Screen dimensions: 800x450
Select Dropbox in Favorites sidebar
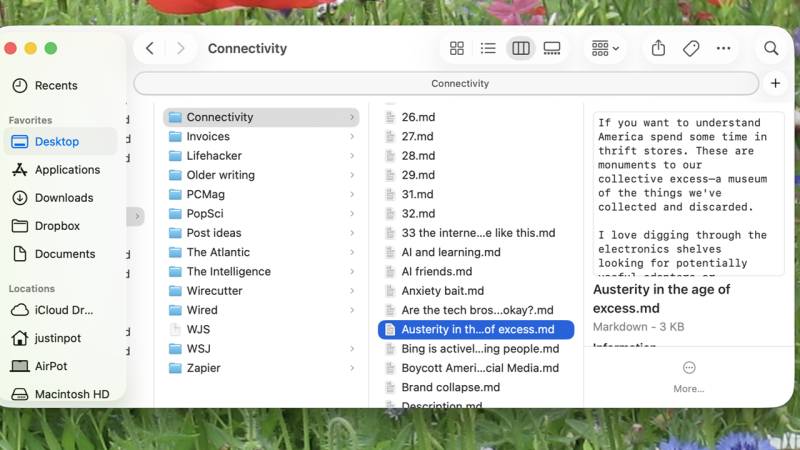point(57,226)
